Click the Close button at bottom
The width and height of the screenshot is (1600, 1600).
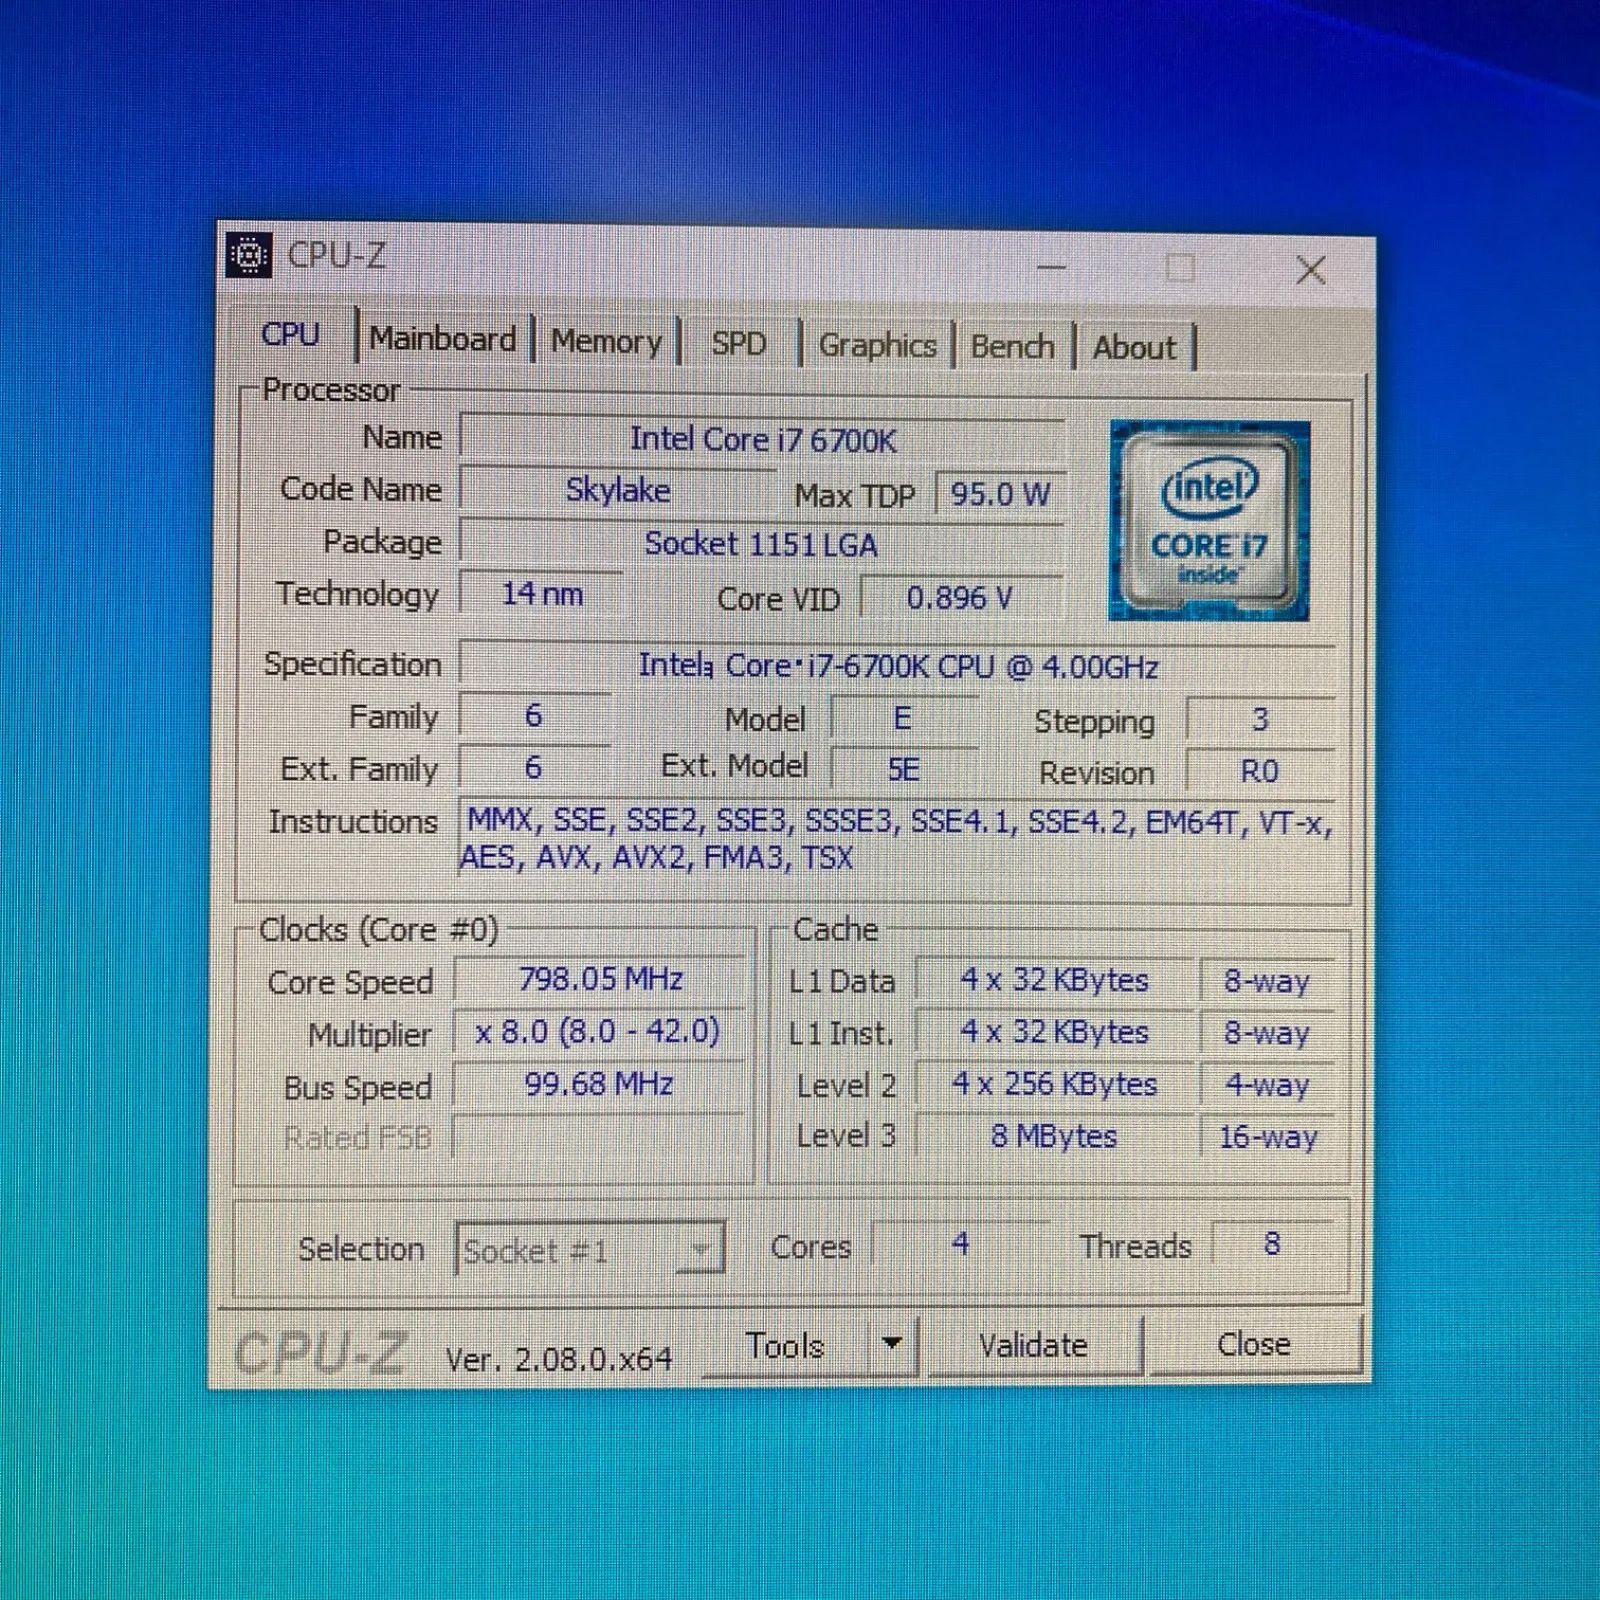tap(1253, 1344)
